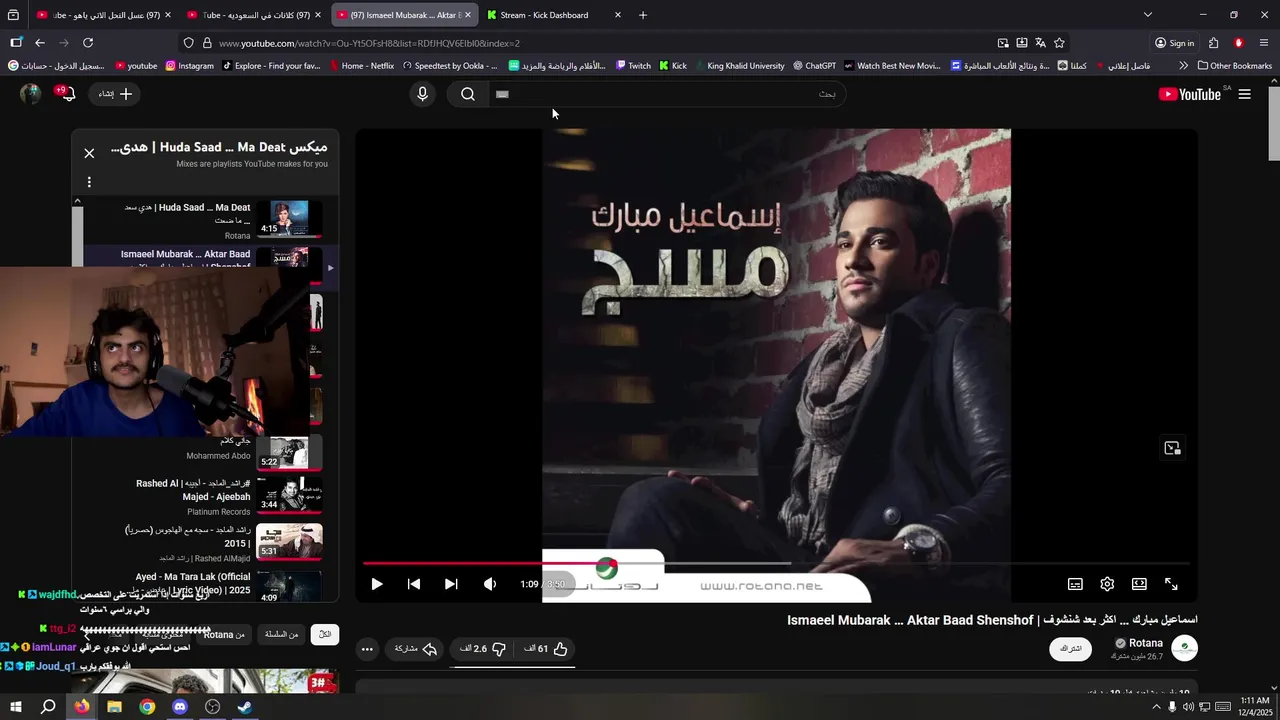Play the video with the play button
This screenshot has height=720, width=1280.
[x=377, y=584]
